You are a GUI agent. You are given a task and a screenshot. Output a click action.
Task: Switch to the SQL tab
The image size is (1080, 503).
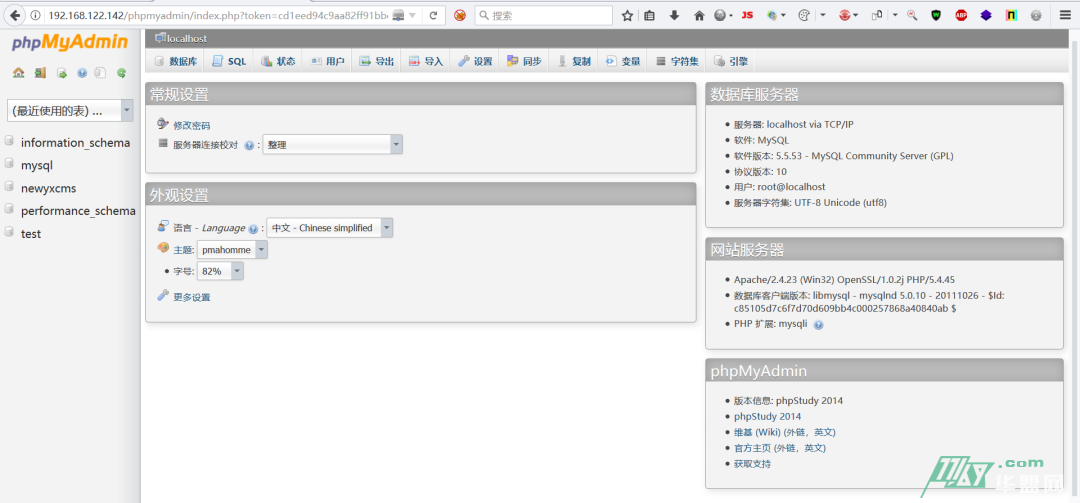point(229,61)
